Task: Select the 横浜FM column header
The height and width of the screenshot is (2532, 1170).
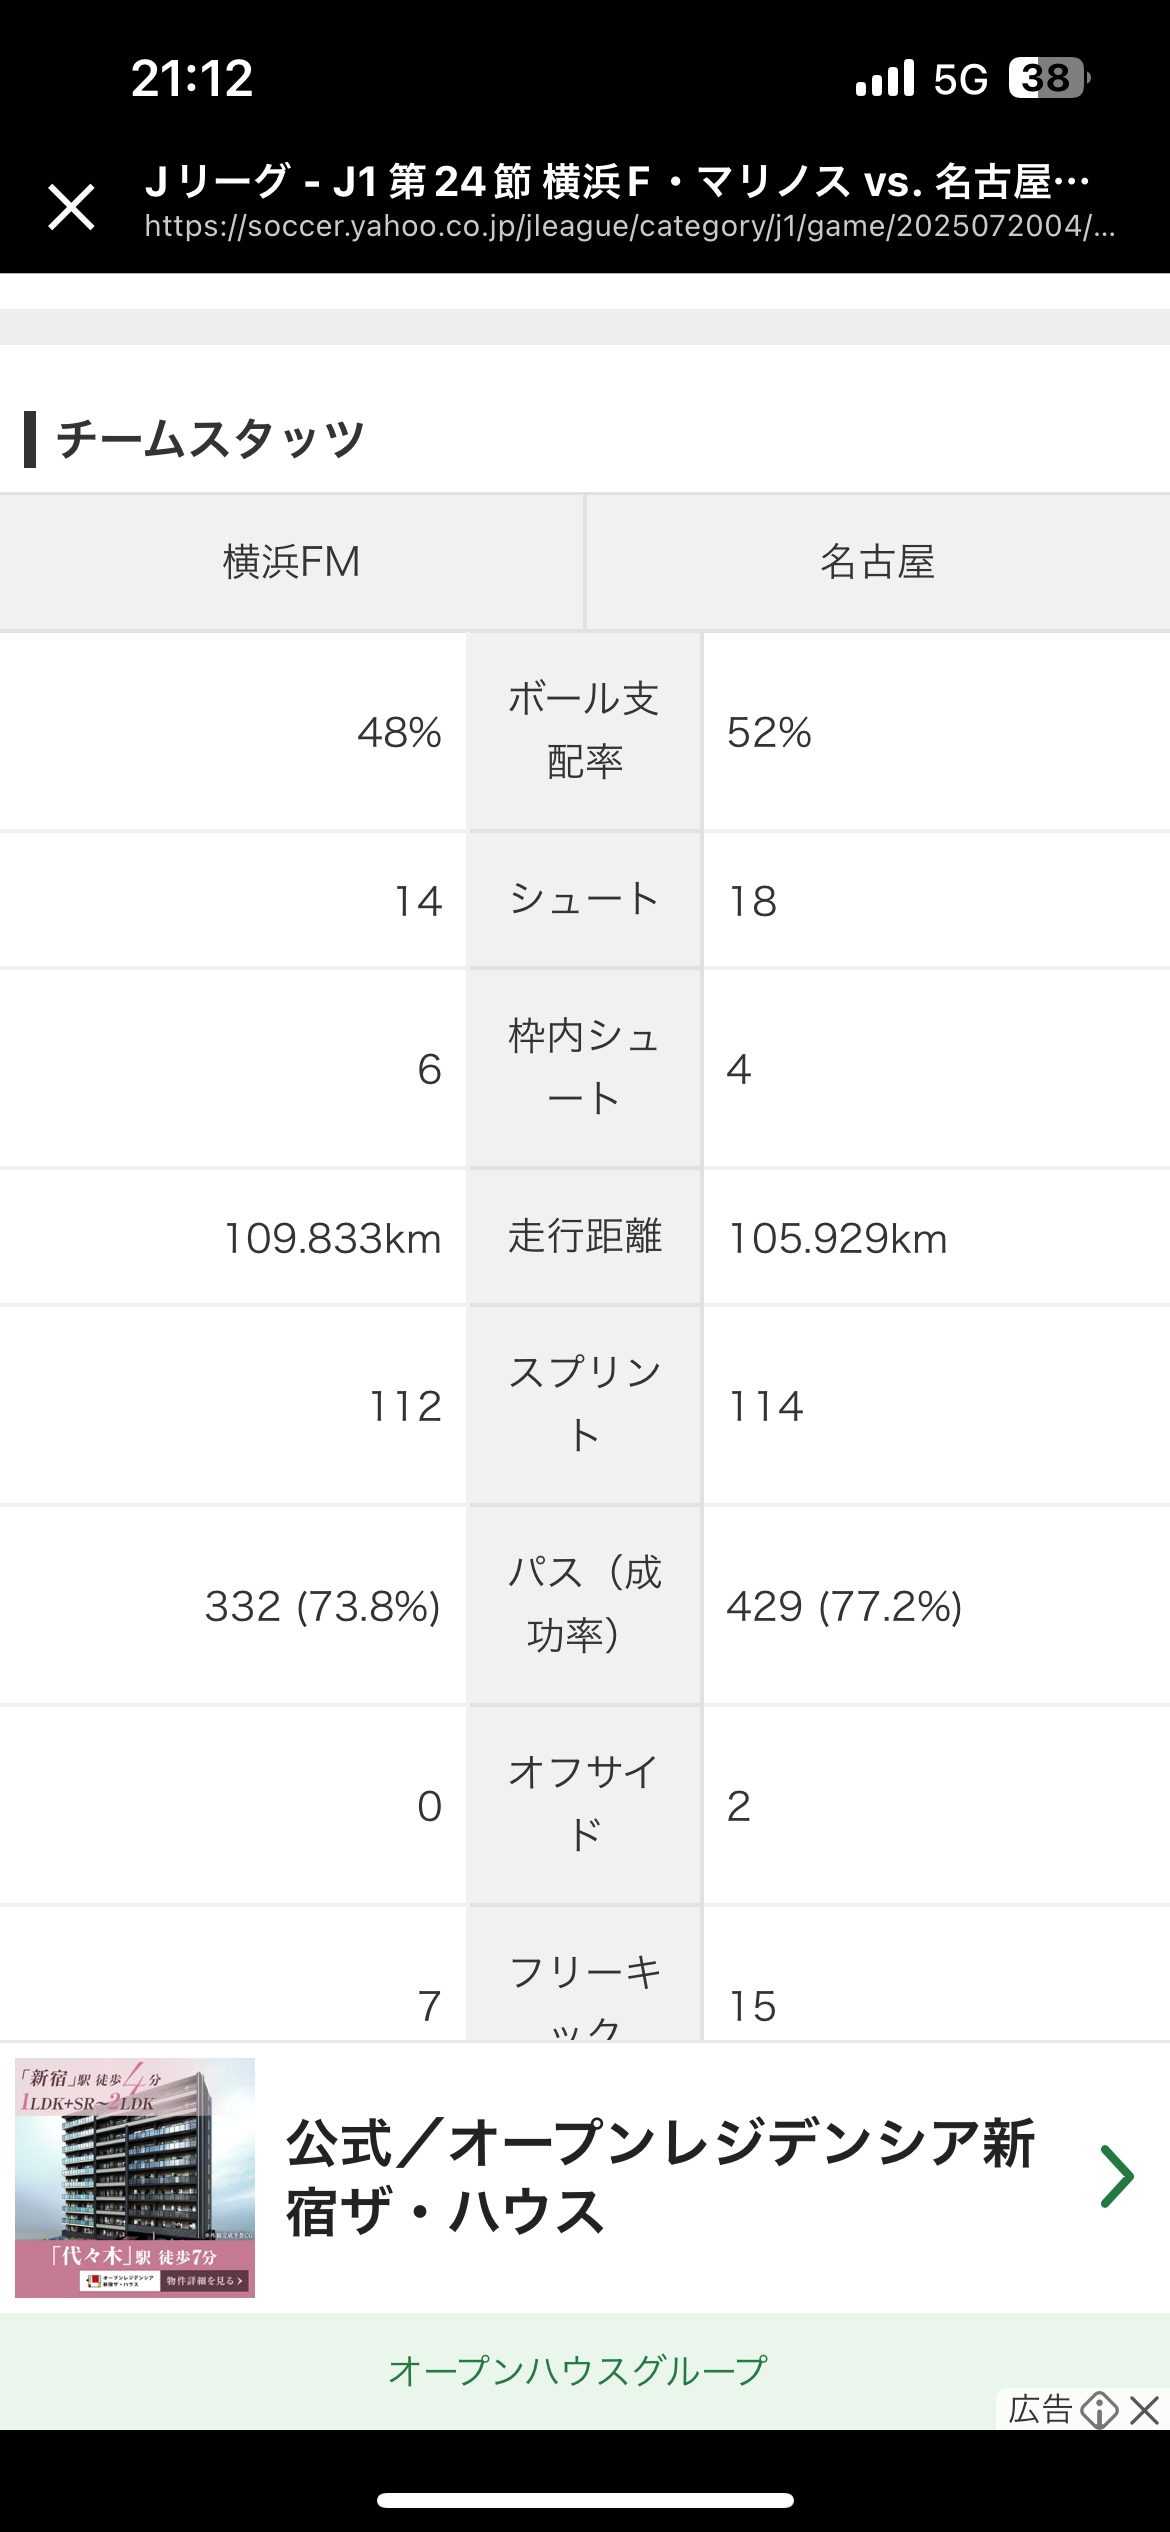Action: (x=291, y=562)
